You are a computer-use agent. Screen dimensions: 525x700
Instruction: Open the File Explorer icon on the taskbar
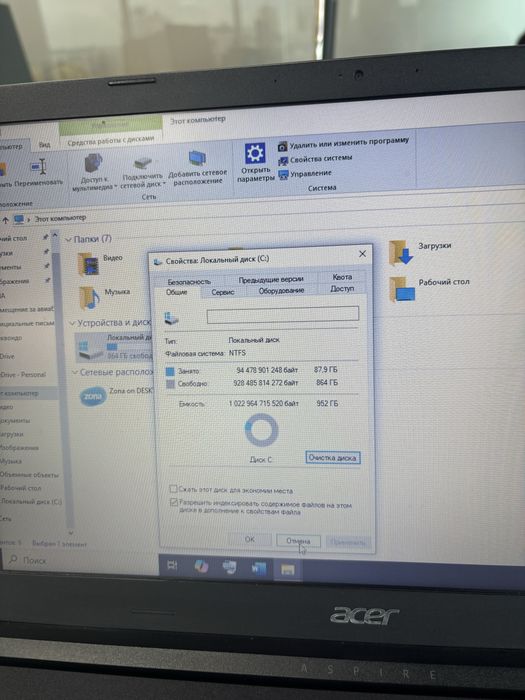(x=288, y=569)
